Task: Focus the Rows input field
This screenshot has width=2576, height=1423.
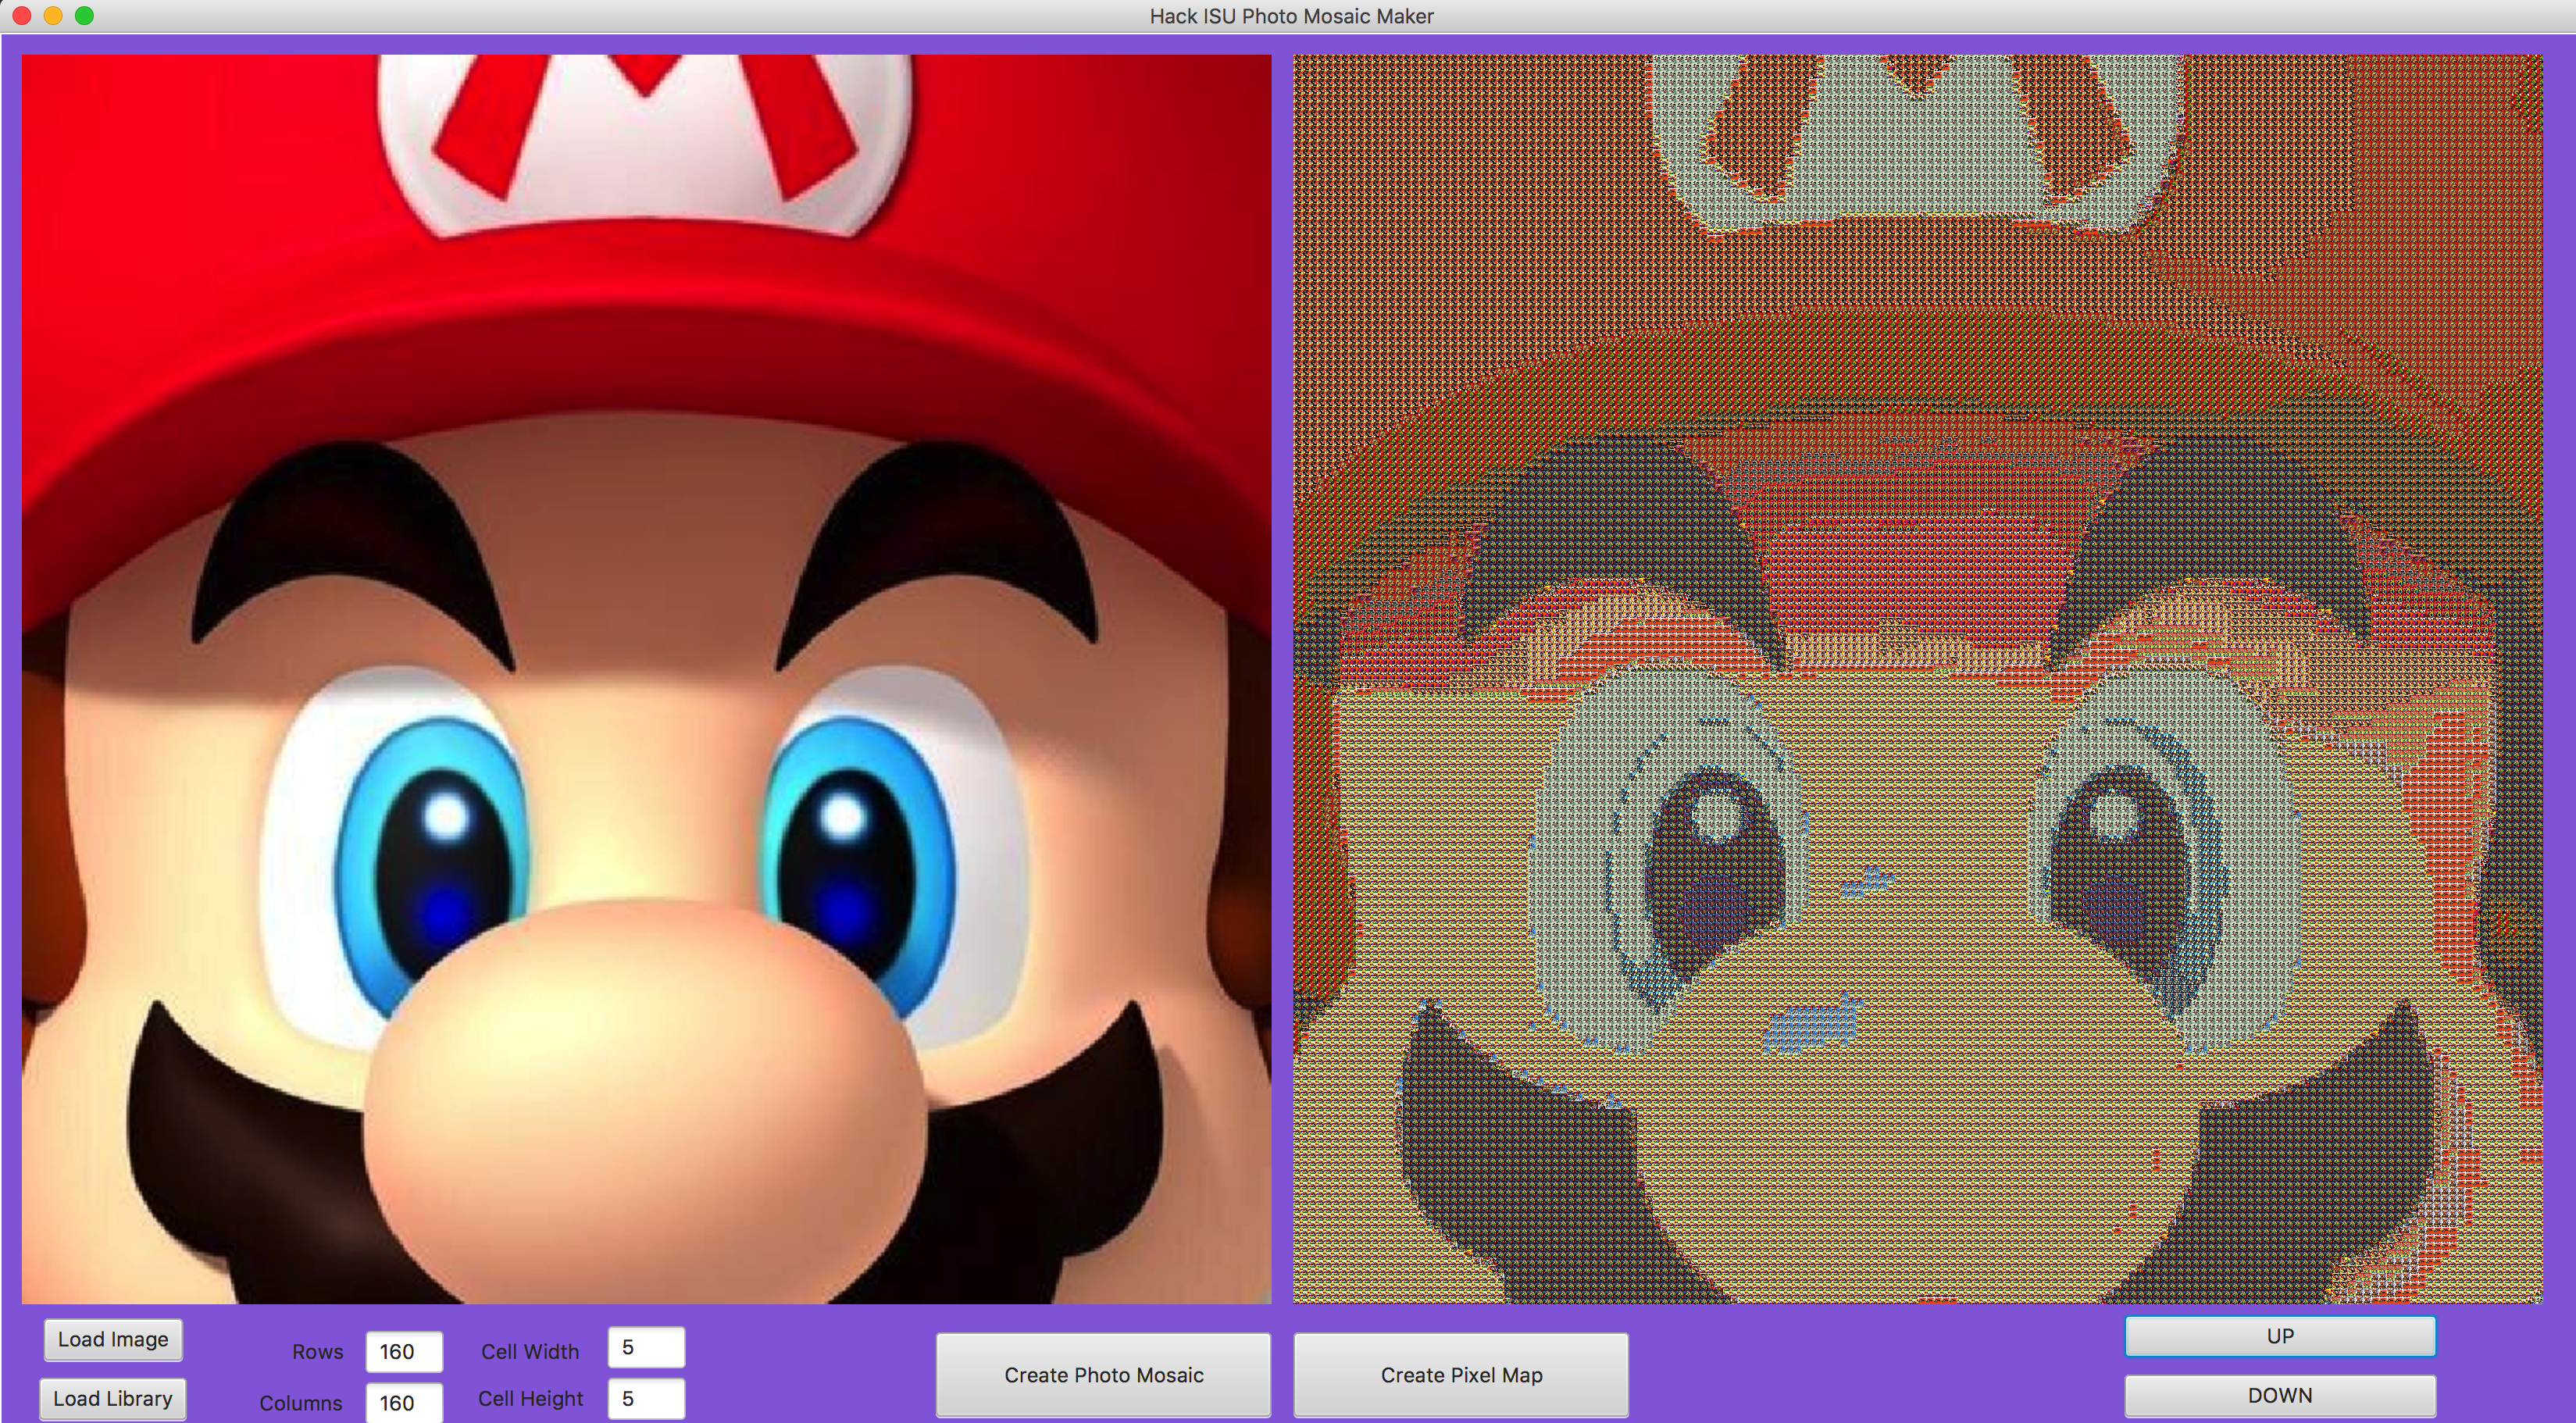Action: coord(404,1351)
